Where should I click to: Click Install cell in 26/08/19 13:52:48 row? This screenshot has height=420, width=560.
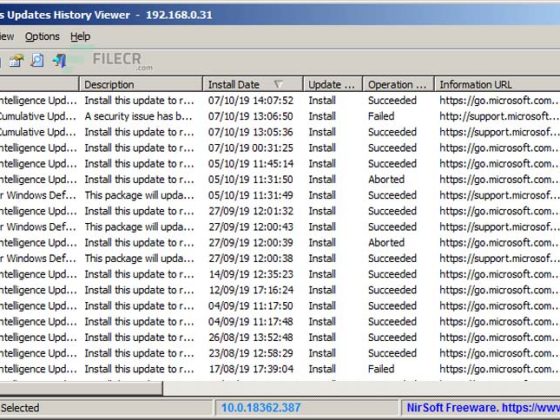322,337
